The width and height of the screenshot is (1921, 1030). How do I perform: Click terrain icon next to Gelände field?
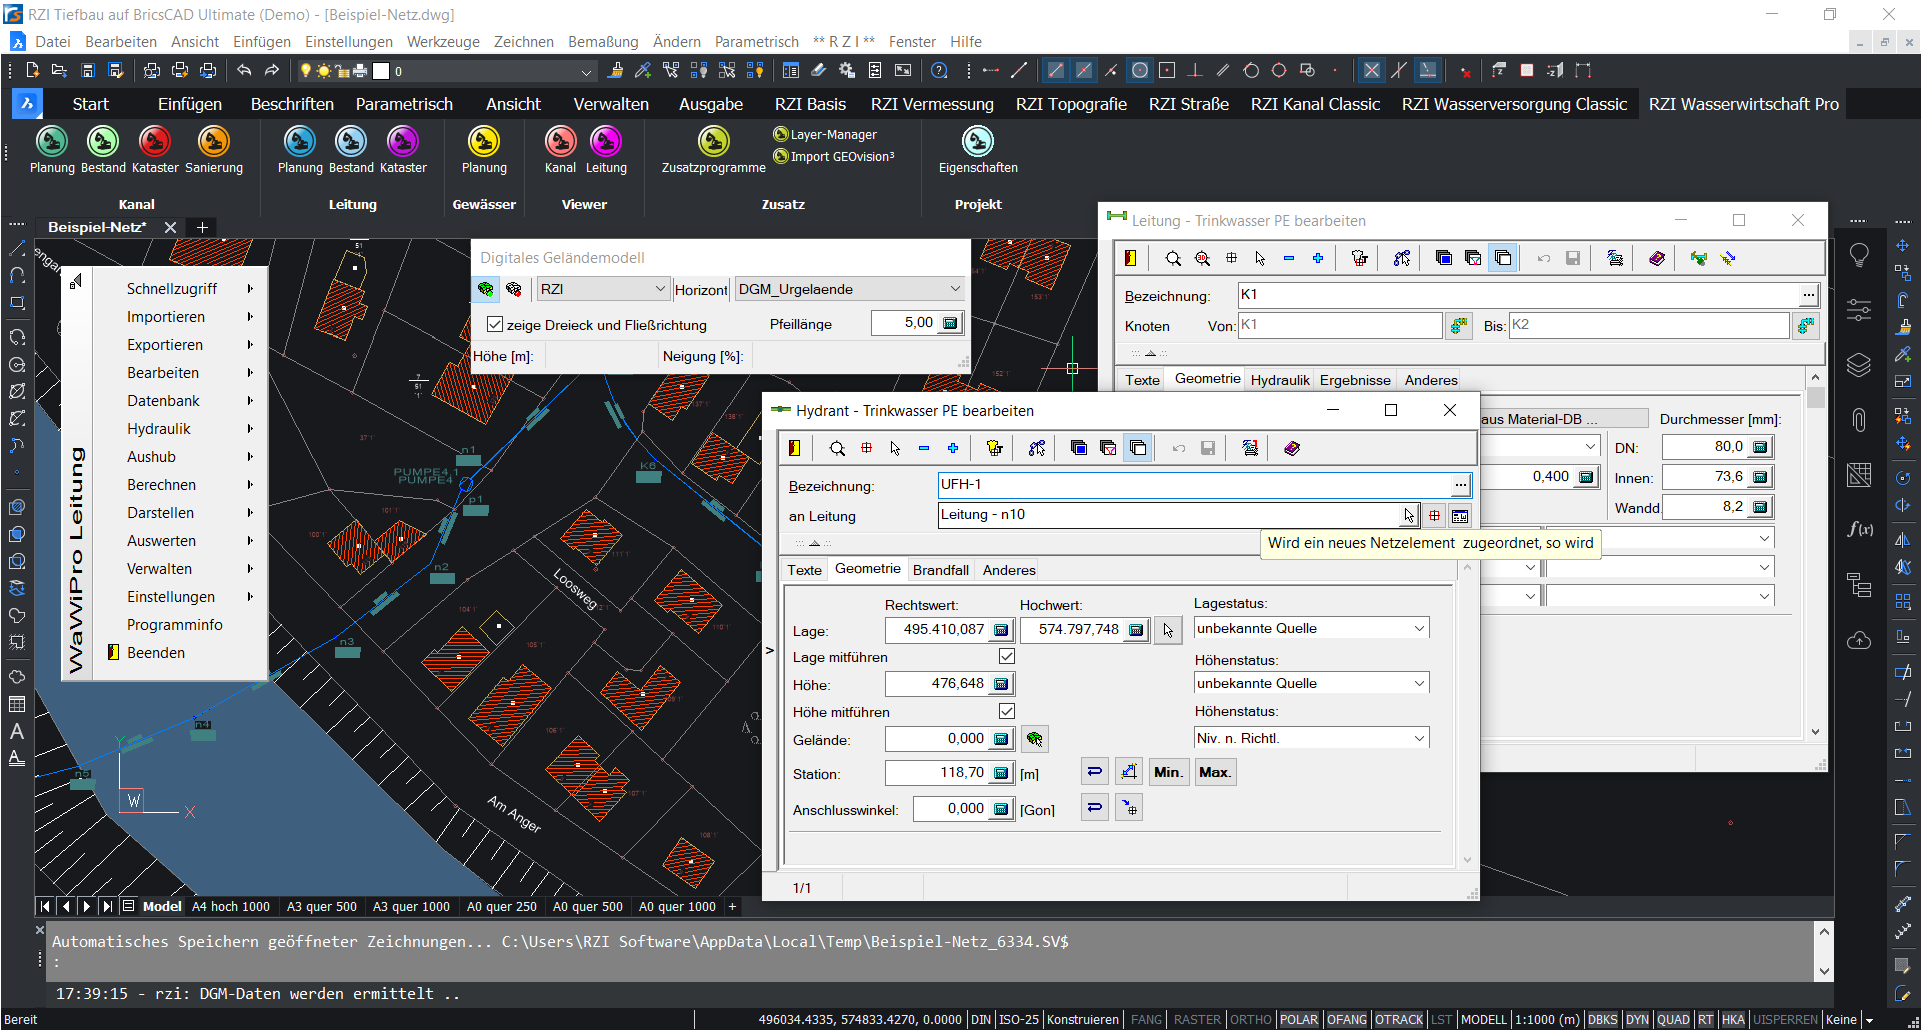[1035, 739]
